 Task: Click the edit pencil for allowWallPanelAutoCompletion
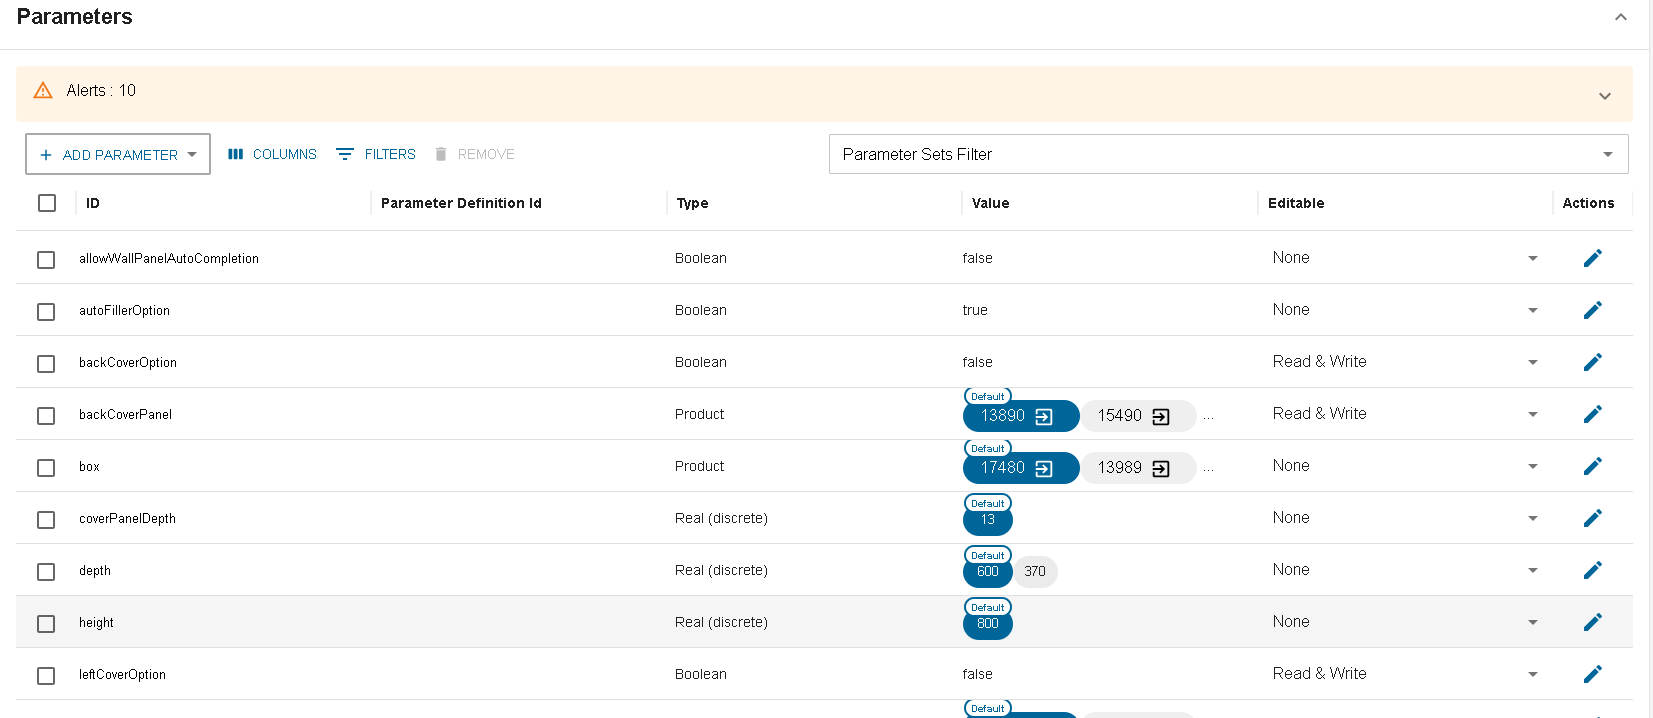1592,258
